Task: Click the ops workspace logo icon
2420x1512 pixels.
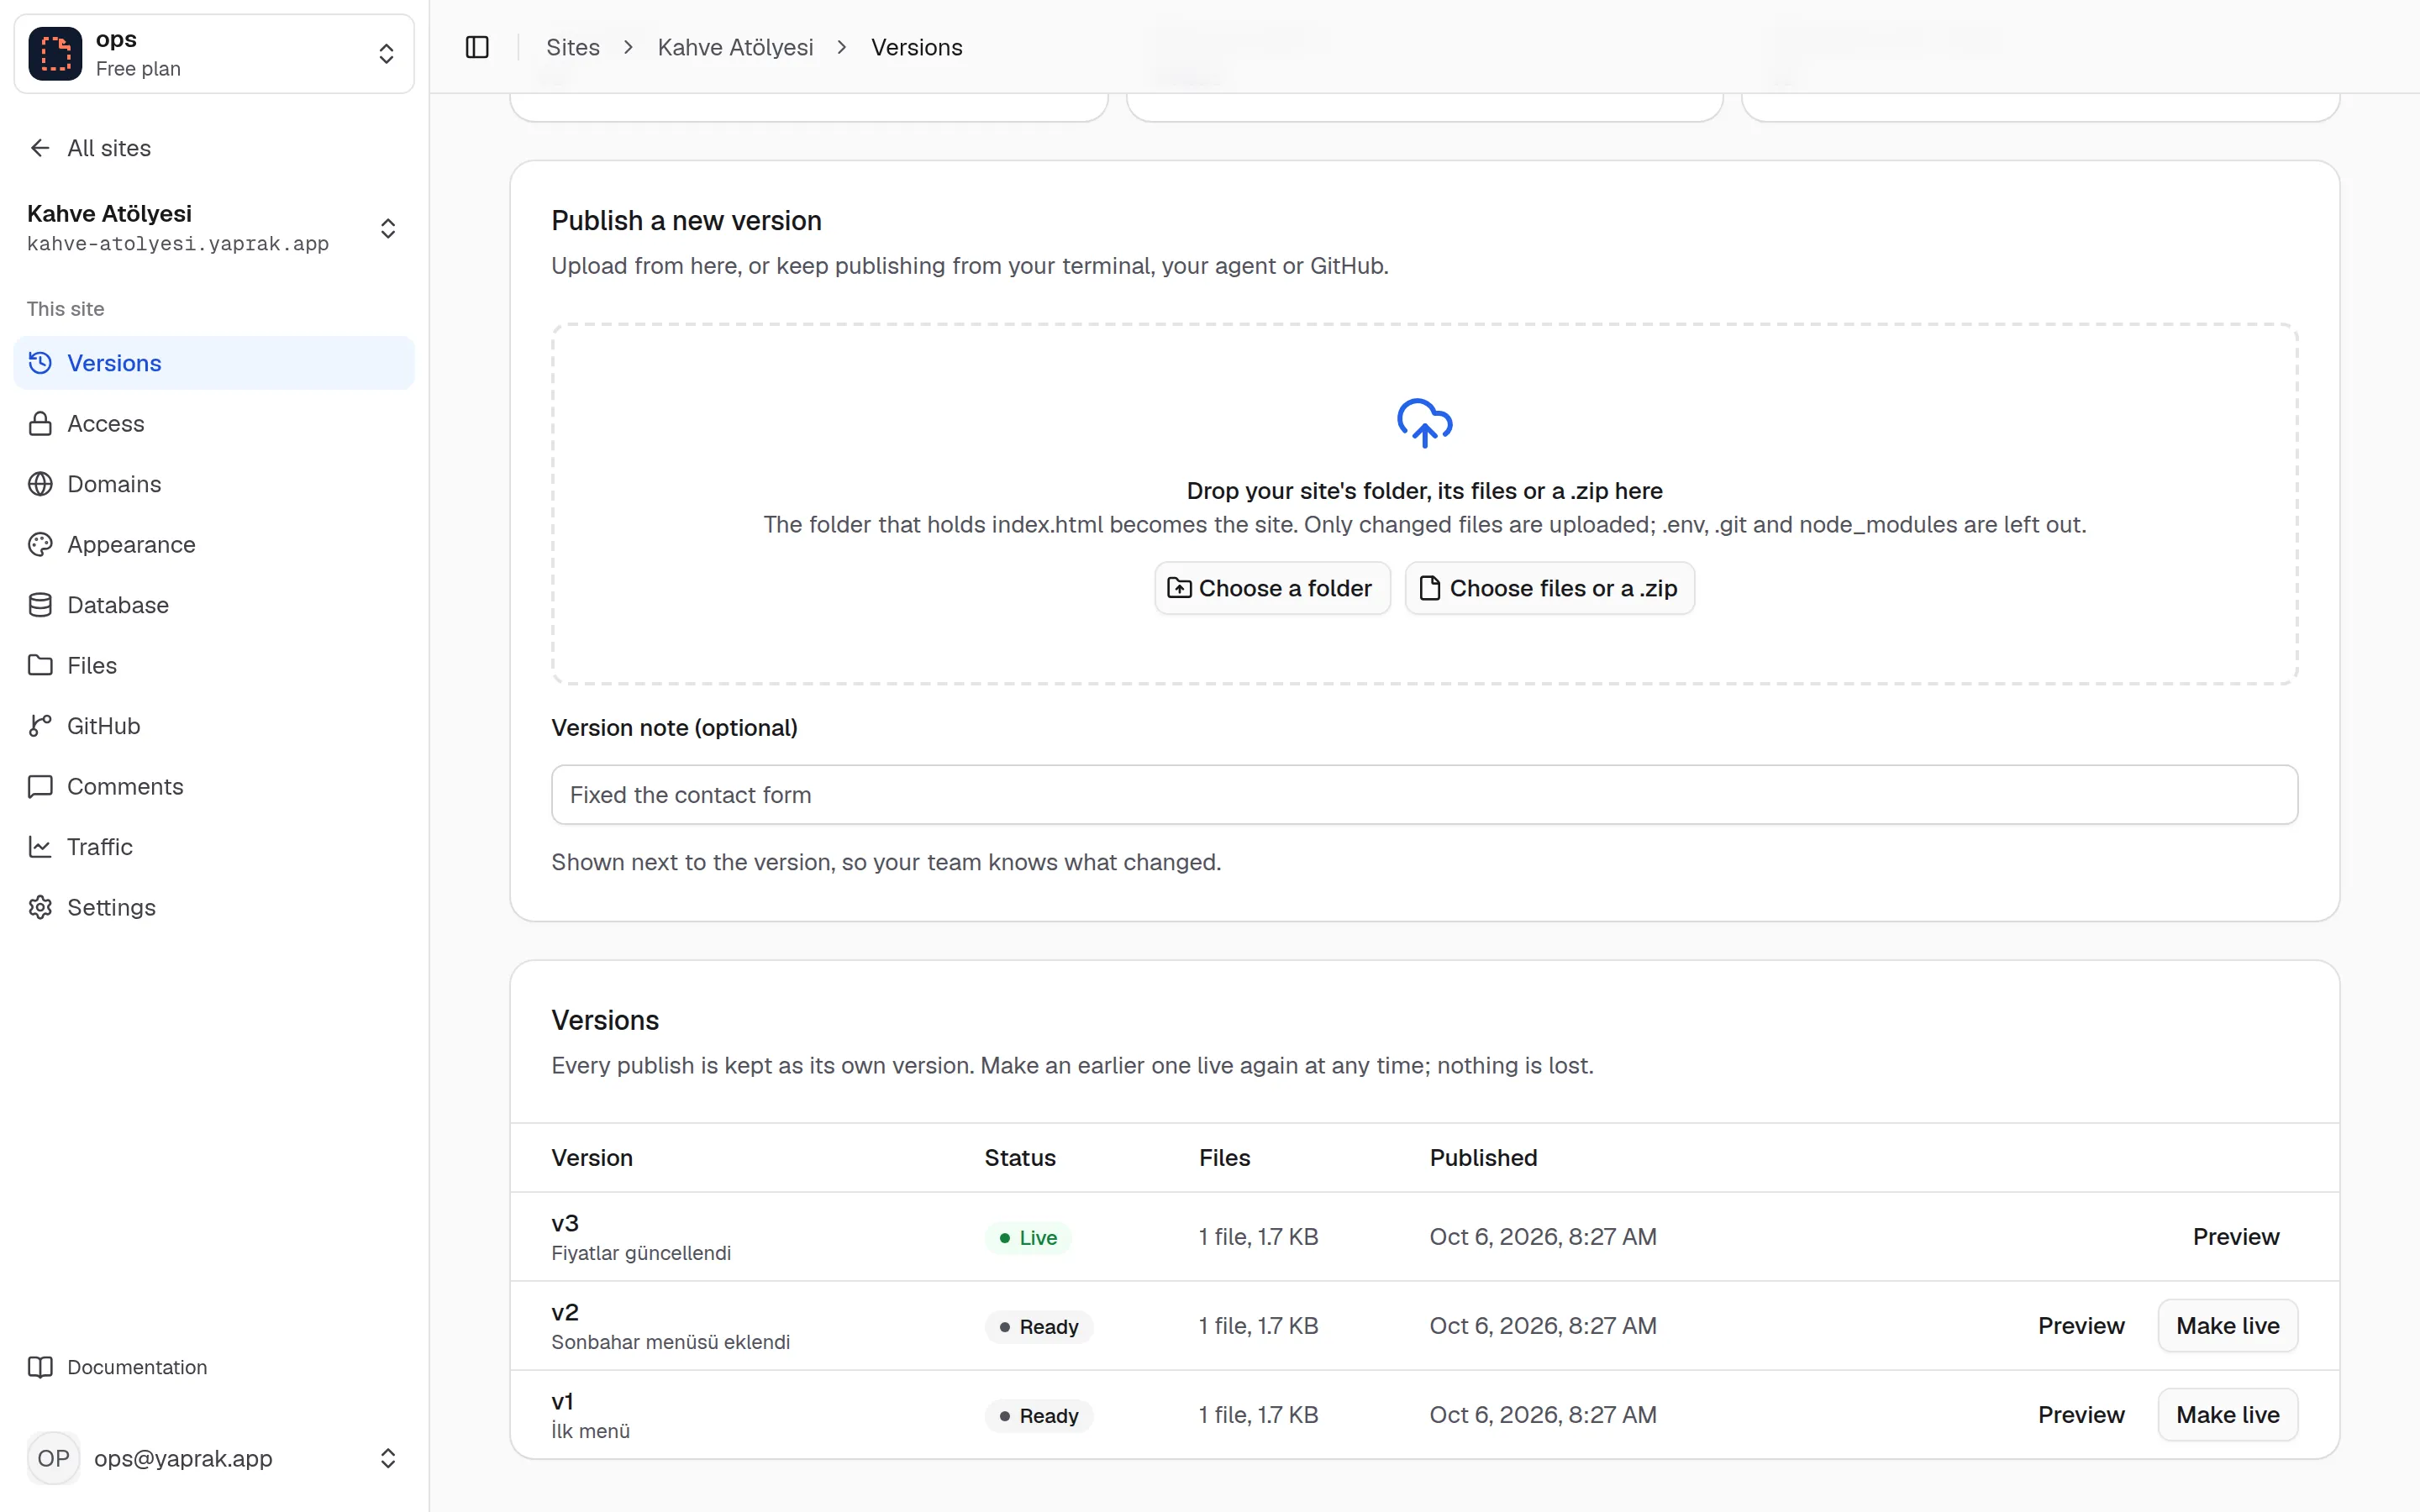Action: tap(55, 53)
